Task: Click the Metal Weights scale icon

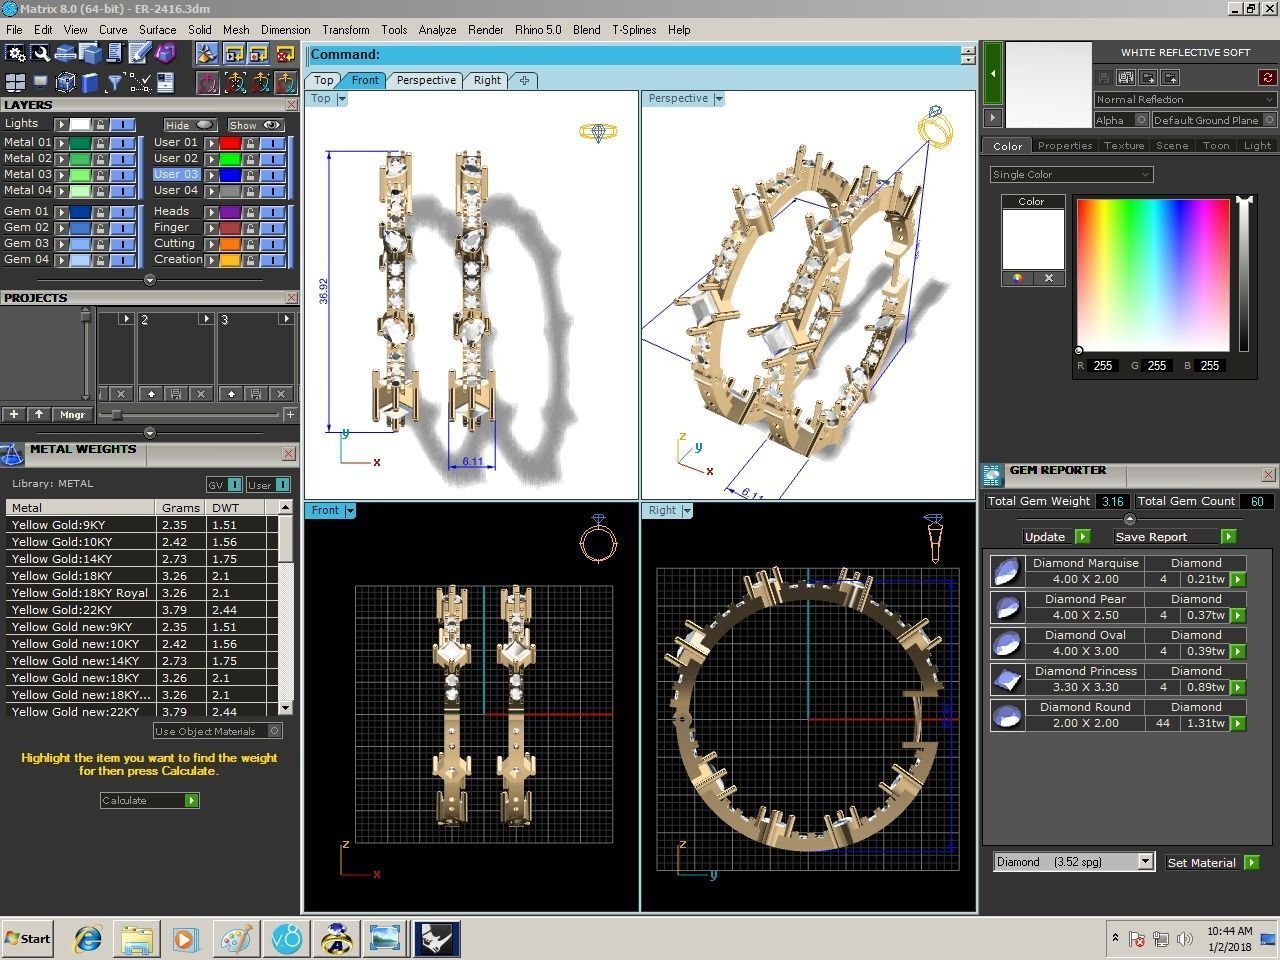Action: (x=12, y=455)
